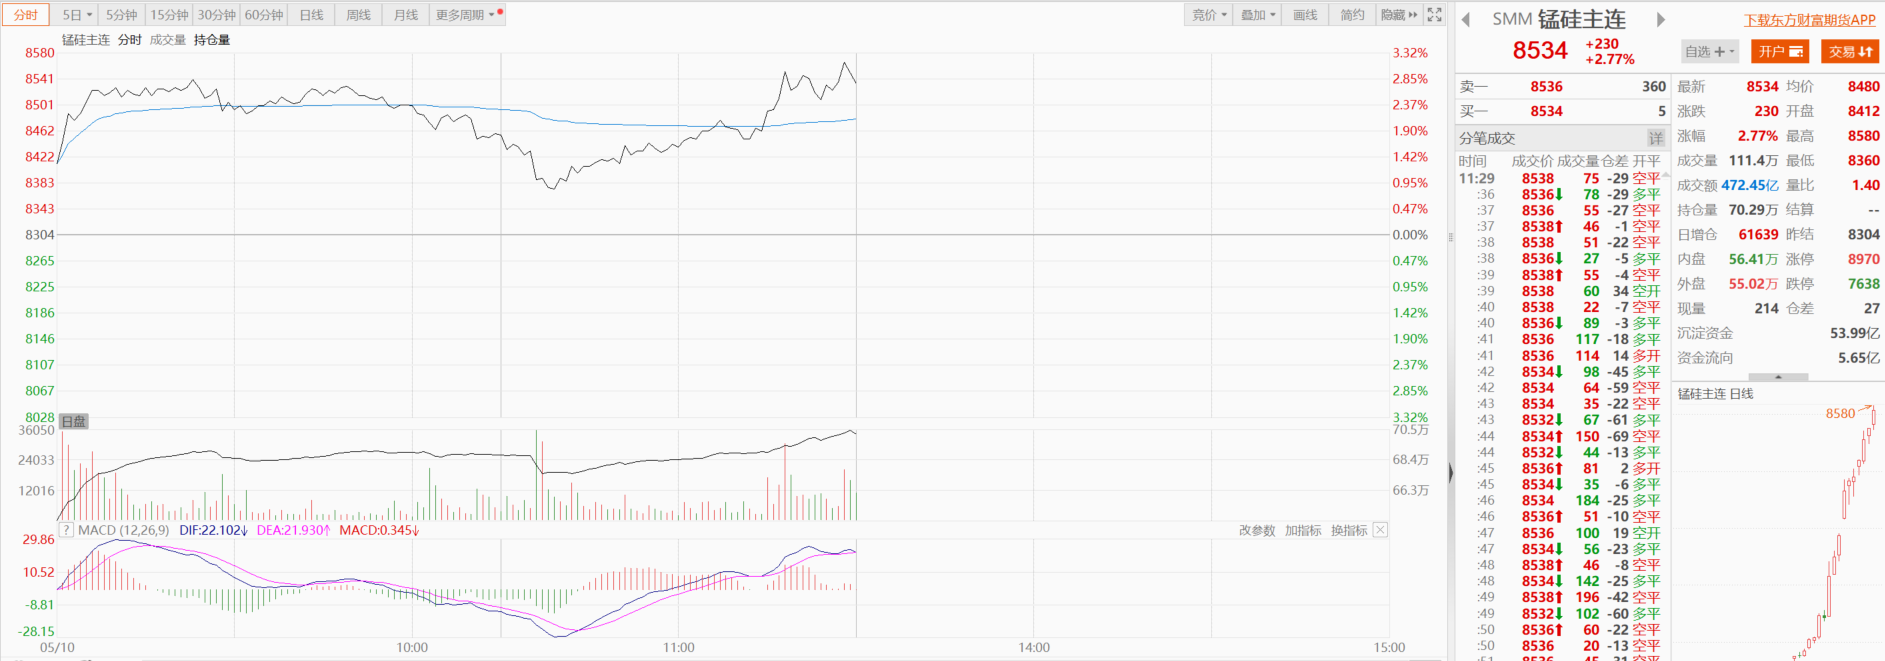Viewport: 1885px width, 661px height.
Task: Collapse right panel via divider arrow
Action: point(1451,474)
